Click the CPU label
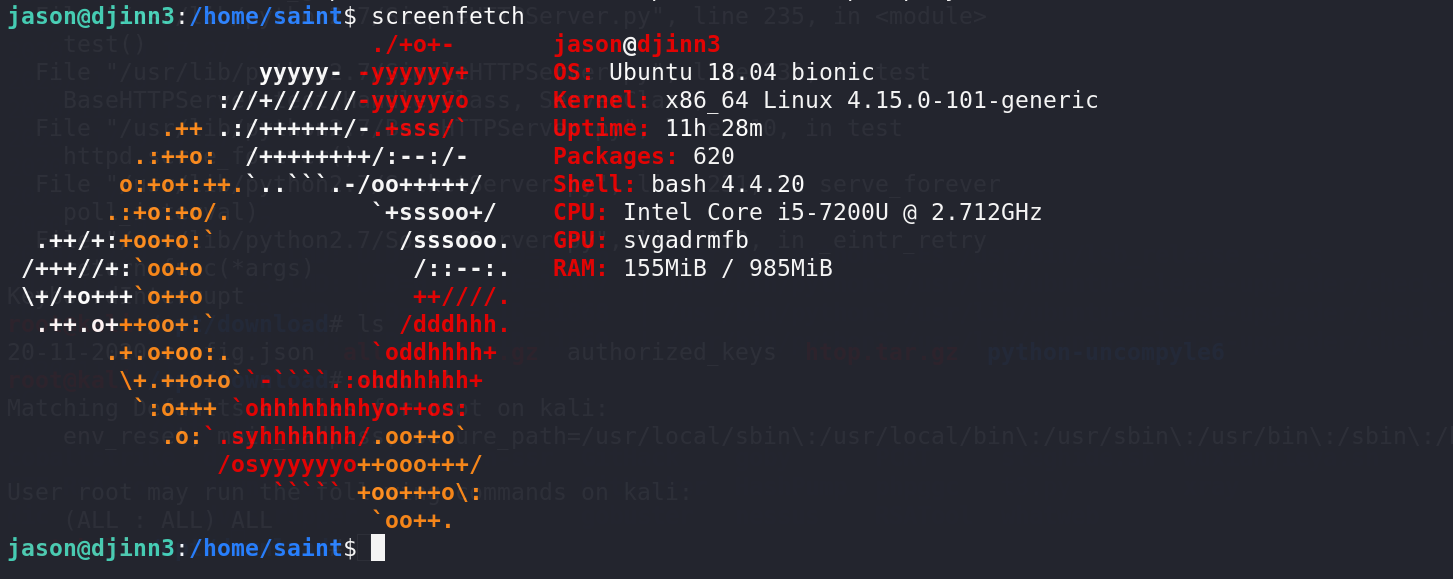This screenshot has width=1453, height=579. pos(581,212)
